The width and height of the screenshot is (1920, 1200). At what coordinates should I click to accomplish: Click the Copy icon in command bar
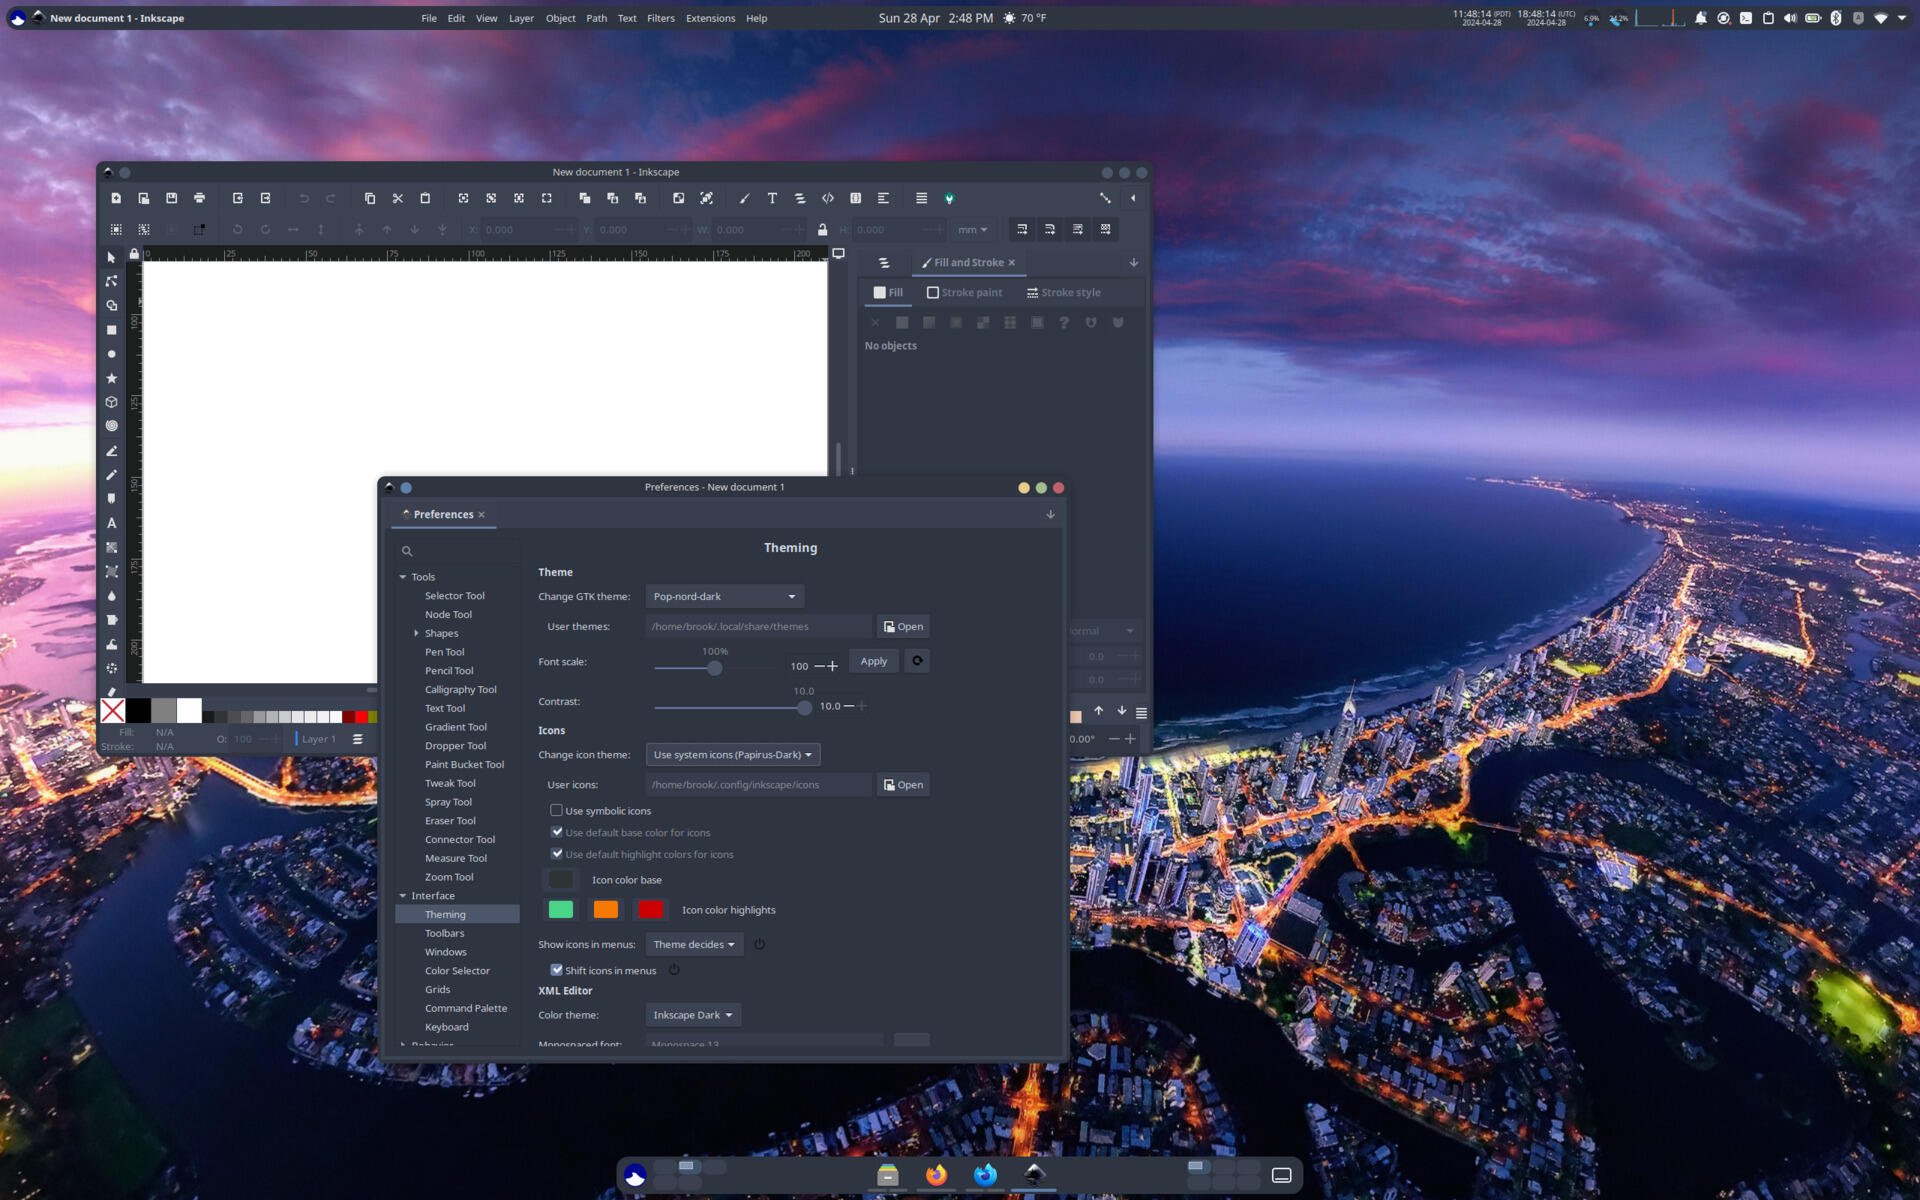pyautogui.click(x=369, y=198)
